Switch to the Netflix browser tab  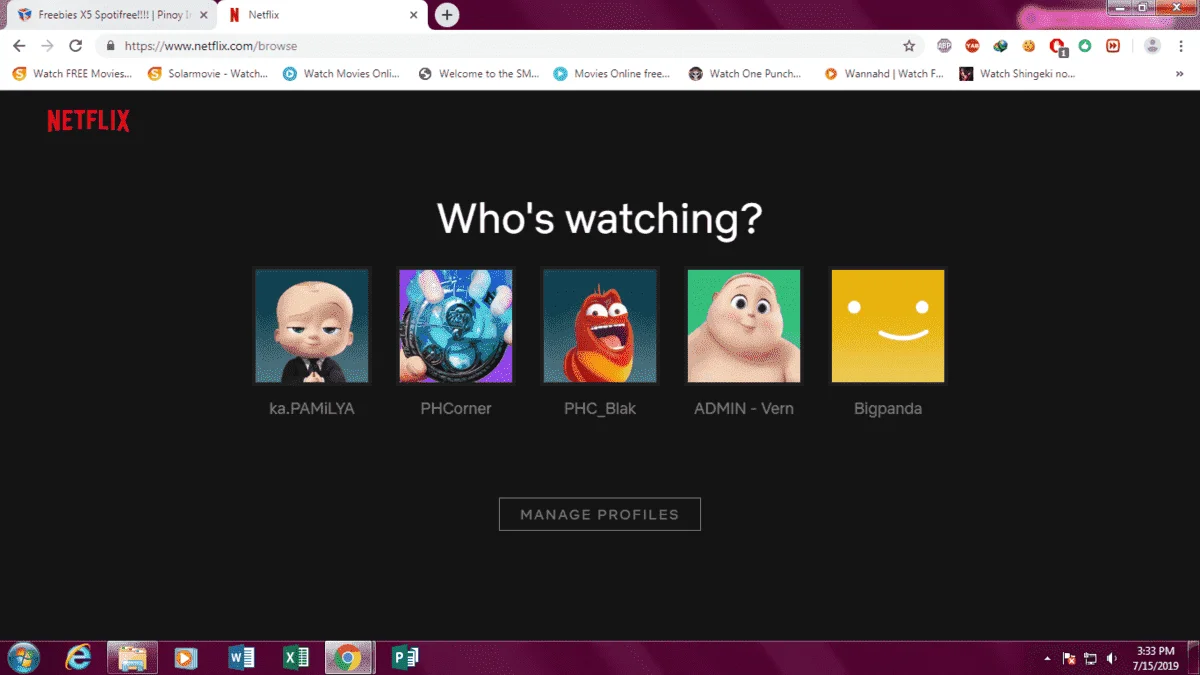(320, 15)
